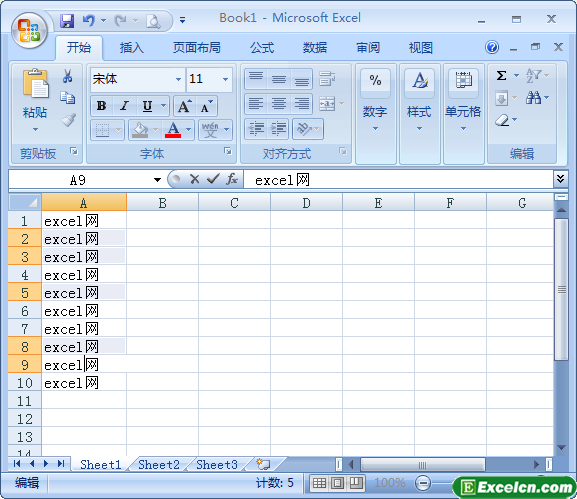This screenshot has width=577, height=499.
Task: Open the Sheet2 worksheet tab
Action: tap(159, 464)
